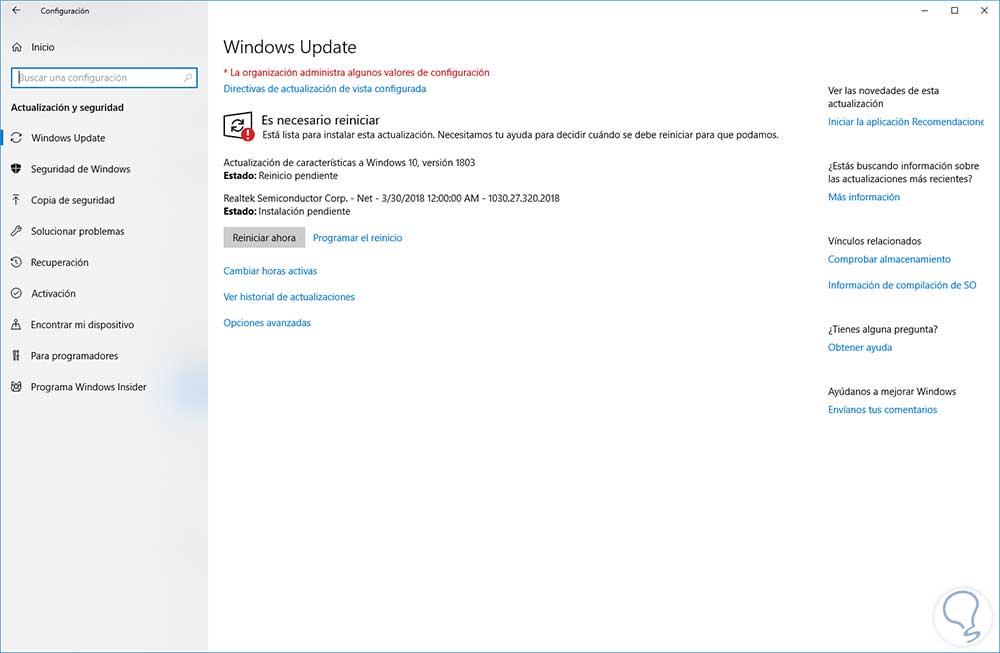Click Envíanos tus comentarios link
The height and width of the screenshot is (653, 1000).
click(882, 410)
